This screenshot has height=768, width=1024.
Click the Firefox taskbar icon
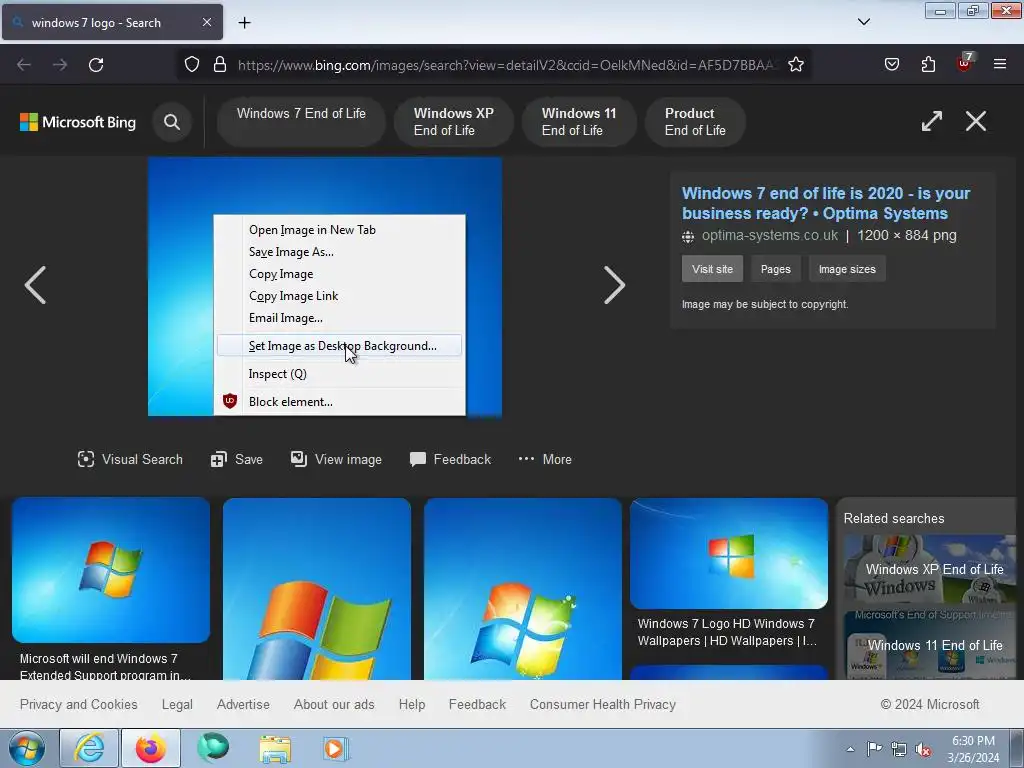[151, 748]
